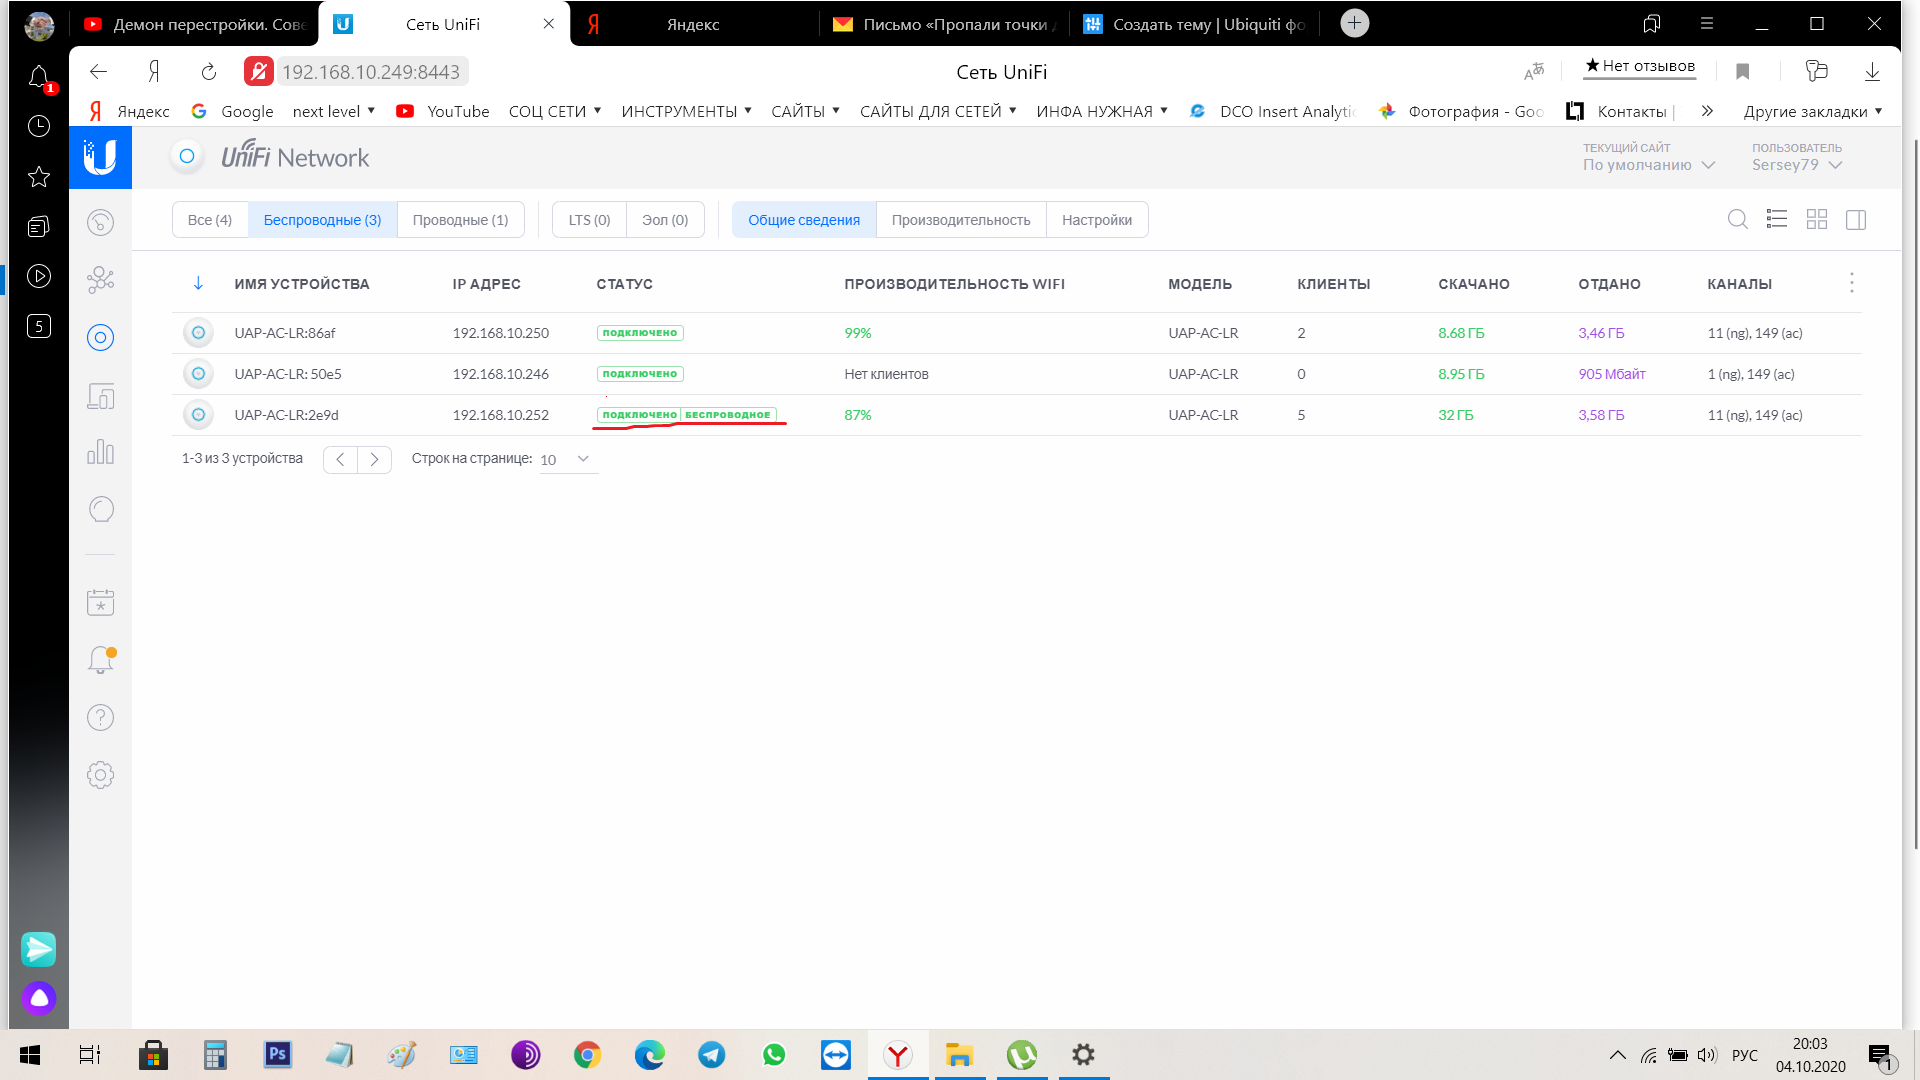Bookmark this page with ribbon icon
The width and height of the screenshot is (1920, 1080).
(1743, 71)
